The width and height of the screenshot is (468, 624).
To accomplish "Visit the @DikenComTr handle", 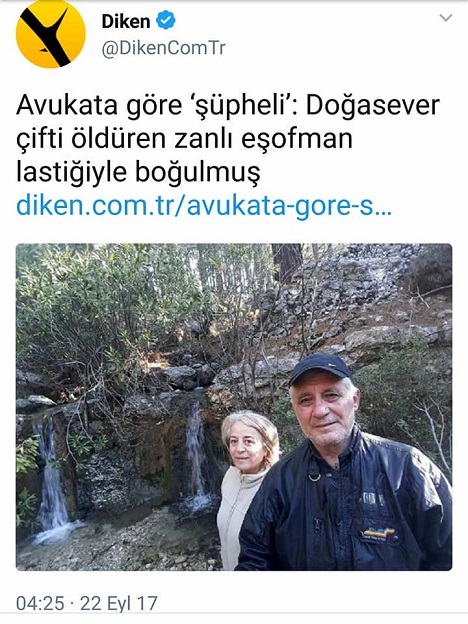I will tap(164, 49).
